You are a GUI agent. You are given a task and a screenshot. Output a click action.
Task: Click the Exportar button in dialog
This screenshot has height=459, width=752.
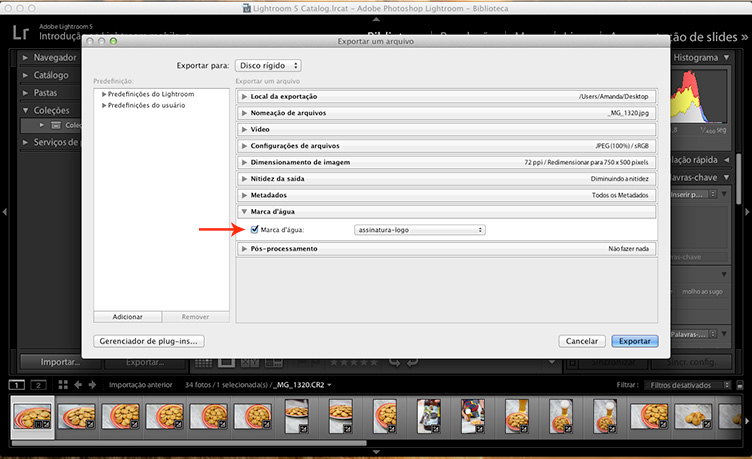tap(634, 341)
